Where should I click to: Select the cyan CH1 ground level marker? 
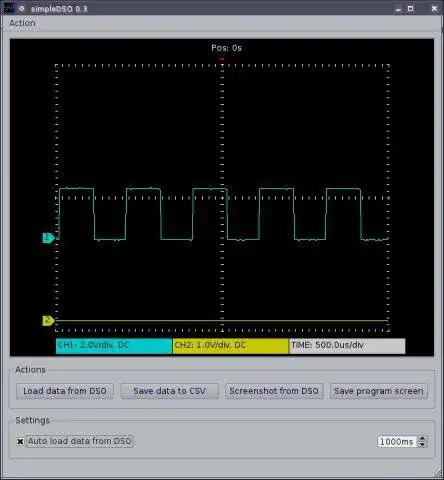click(x=48, y=238)
